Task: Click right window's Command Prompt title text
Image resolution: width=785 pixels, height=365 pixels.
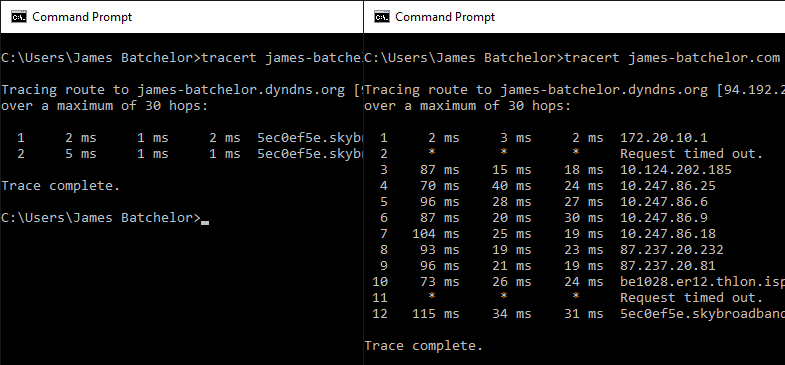Action: [445, 17]
